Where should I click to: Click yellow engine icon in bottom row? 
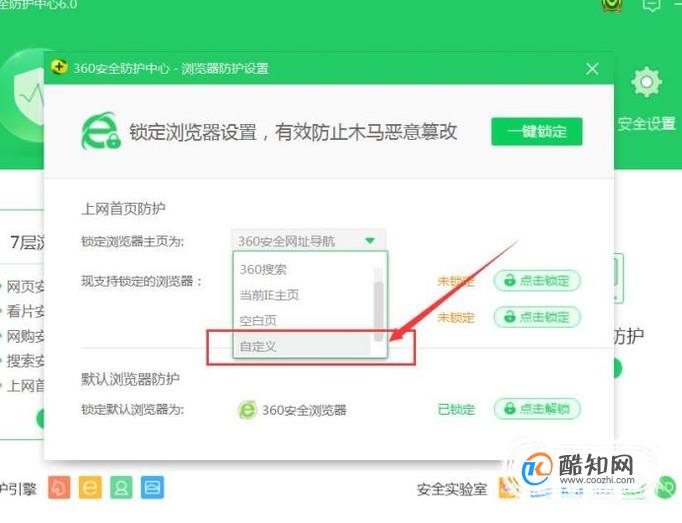[x=90, y=487]
